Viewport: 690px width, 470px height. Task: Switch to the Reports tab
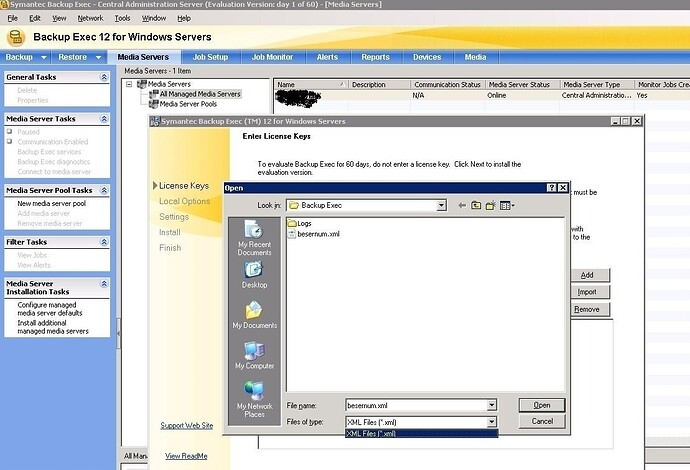(375, 57)
